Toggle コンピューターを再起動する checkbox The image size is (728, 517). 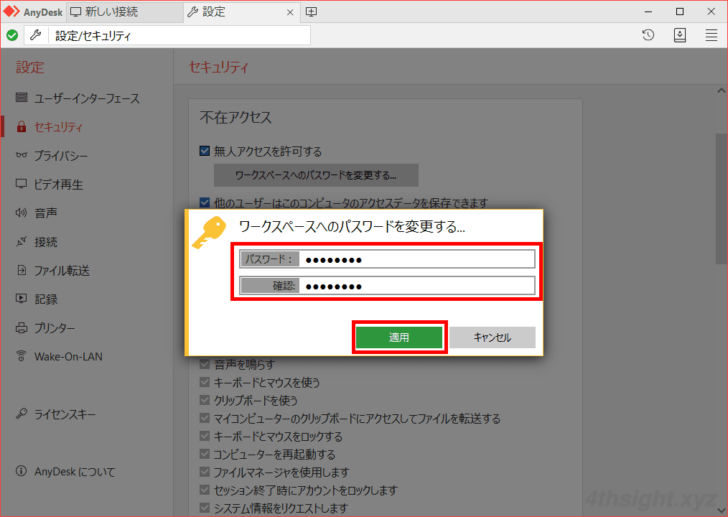[205, 454]
